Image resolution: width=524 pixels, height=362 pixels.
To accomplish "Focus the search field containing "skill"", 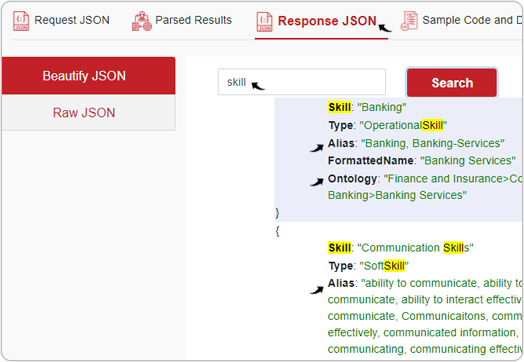I will [301, 82].
